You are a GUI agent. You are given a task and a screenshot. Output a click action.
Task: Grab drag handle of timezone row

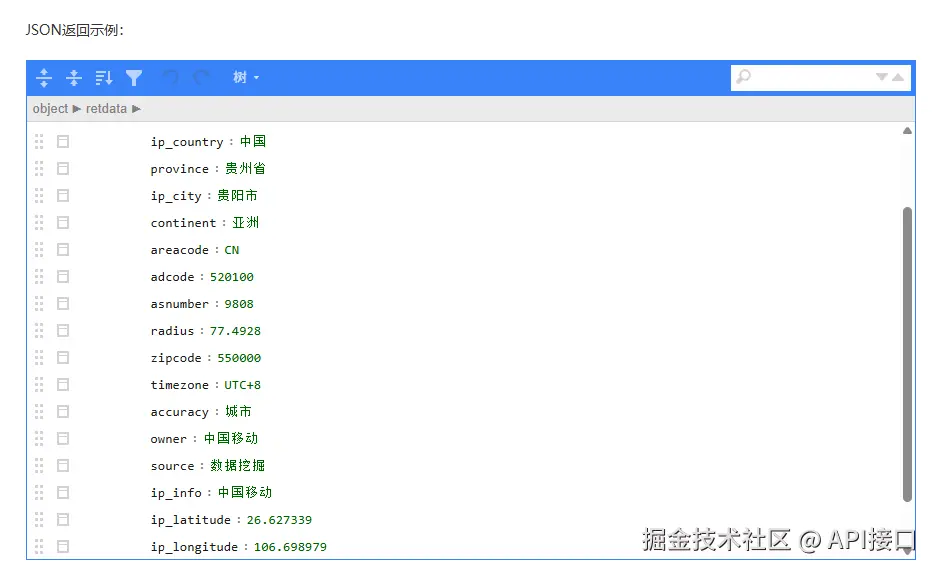39,385
